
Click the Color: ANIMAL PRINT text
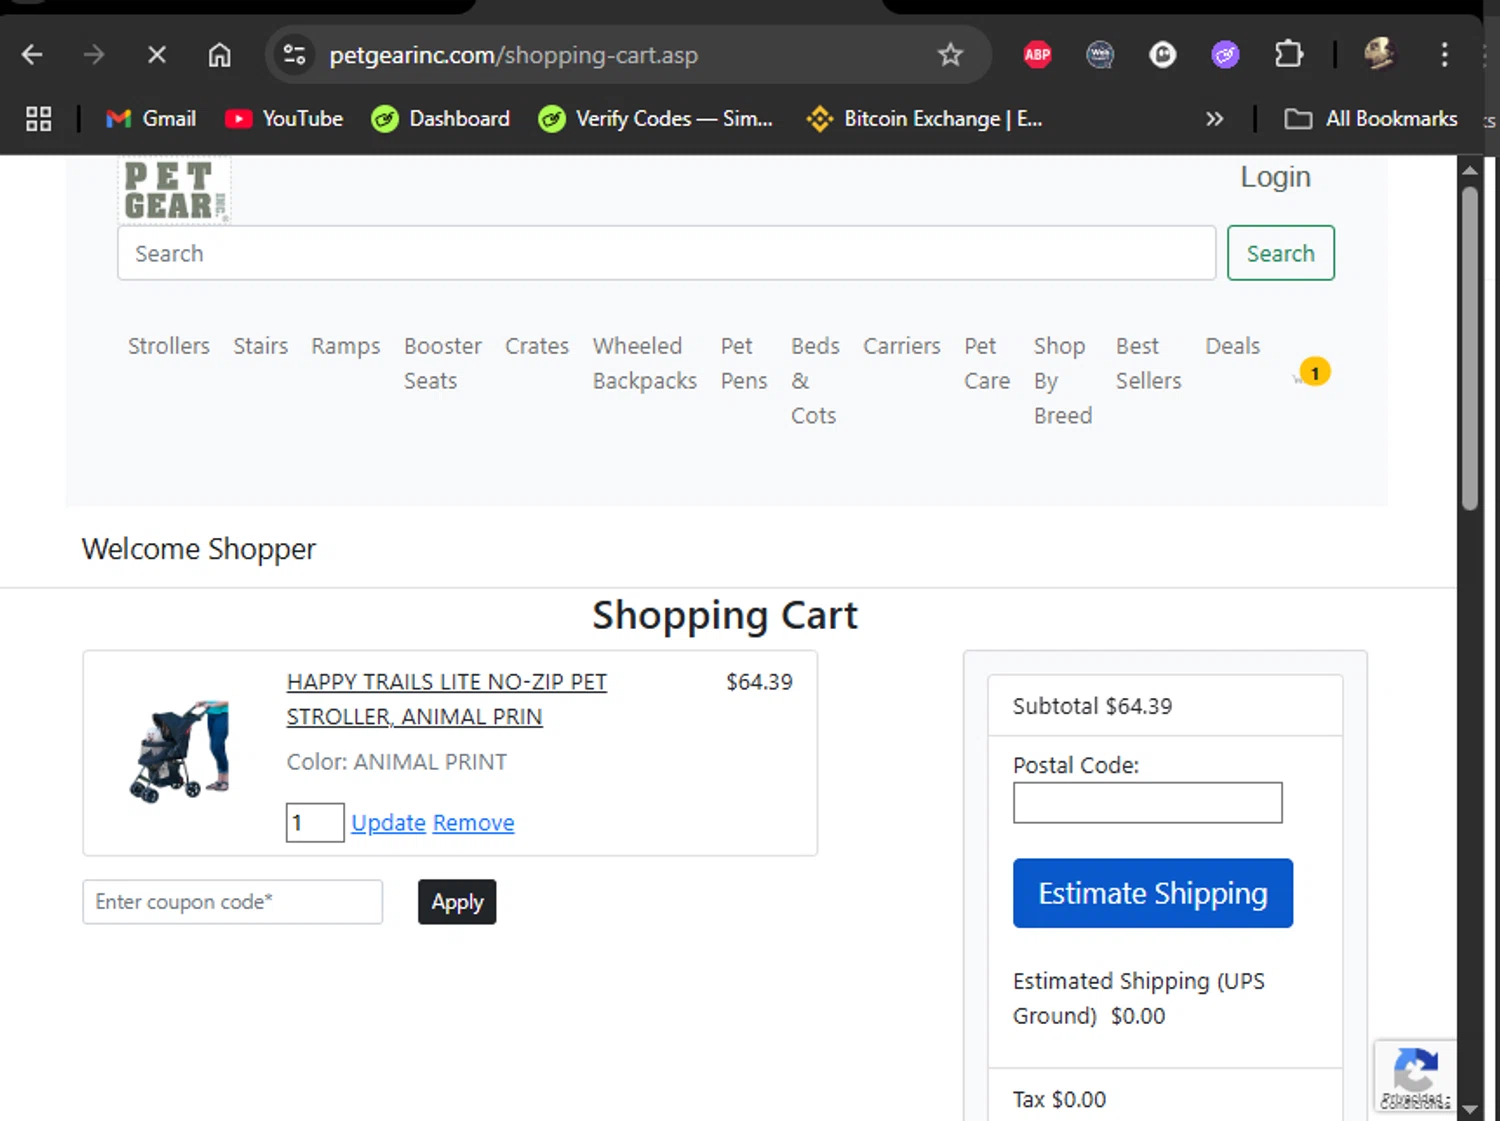[397, 762]
